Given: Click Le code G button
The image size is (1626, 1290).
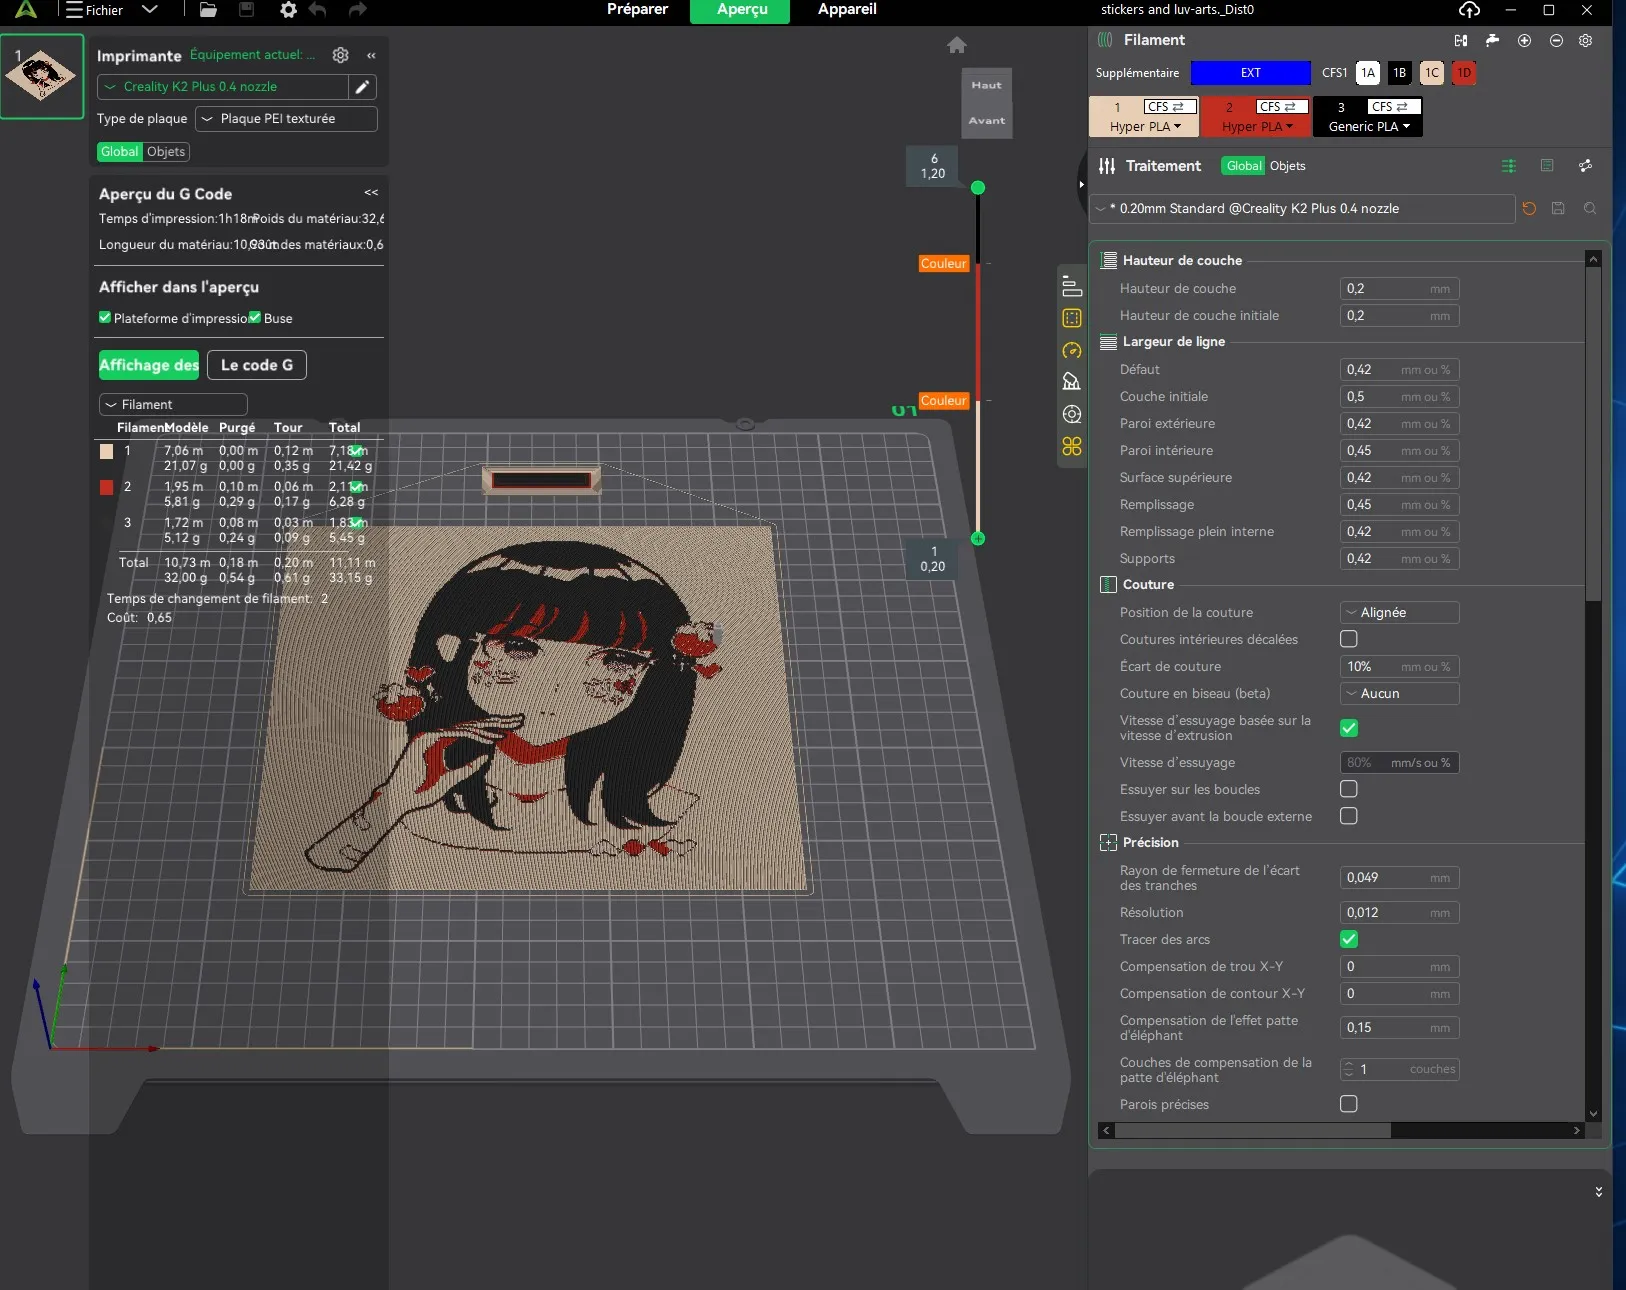Looking at the screenshot, I should tap(257, 365).
